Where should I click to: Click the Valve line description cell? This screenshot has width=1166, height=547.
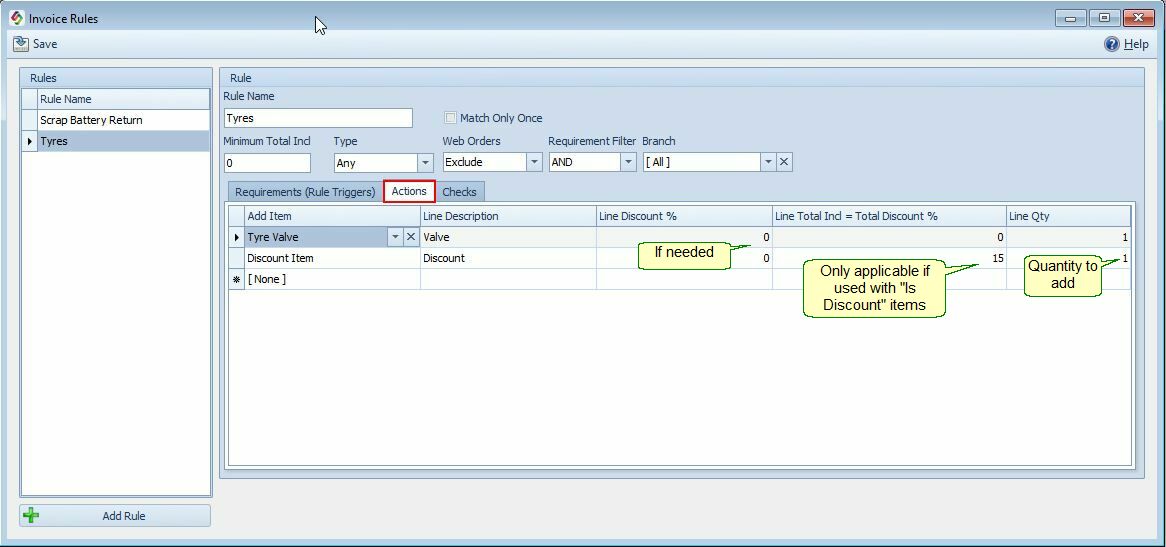[508, 237]
